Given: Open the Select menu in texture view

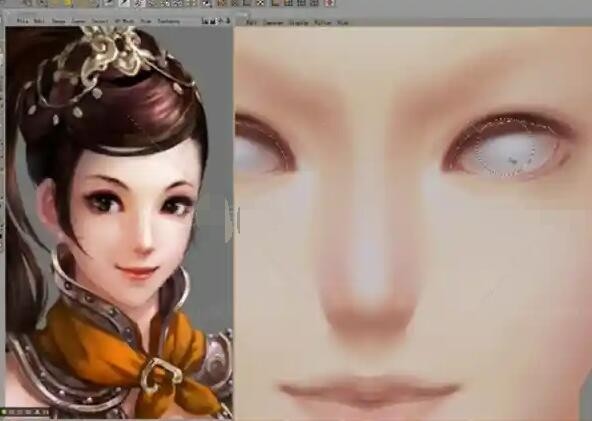Looking at the screenshot, I should click(x=100, y=21).
